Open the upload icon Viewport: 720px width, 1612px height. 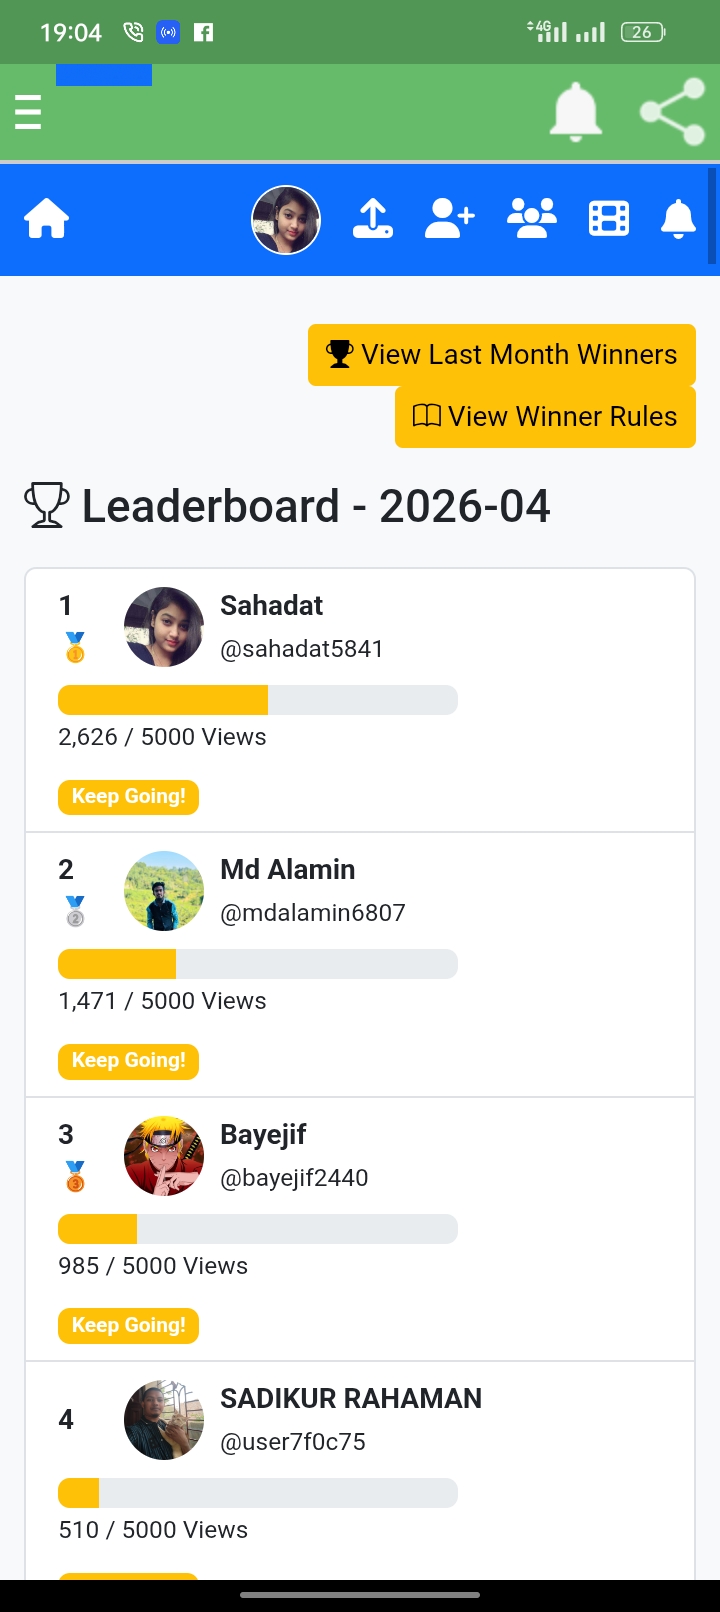pos(373,219)
